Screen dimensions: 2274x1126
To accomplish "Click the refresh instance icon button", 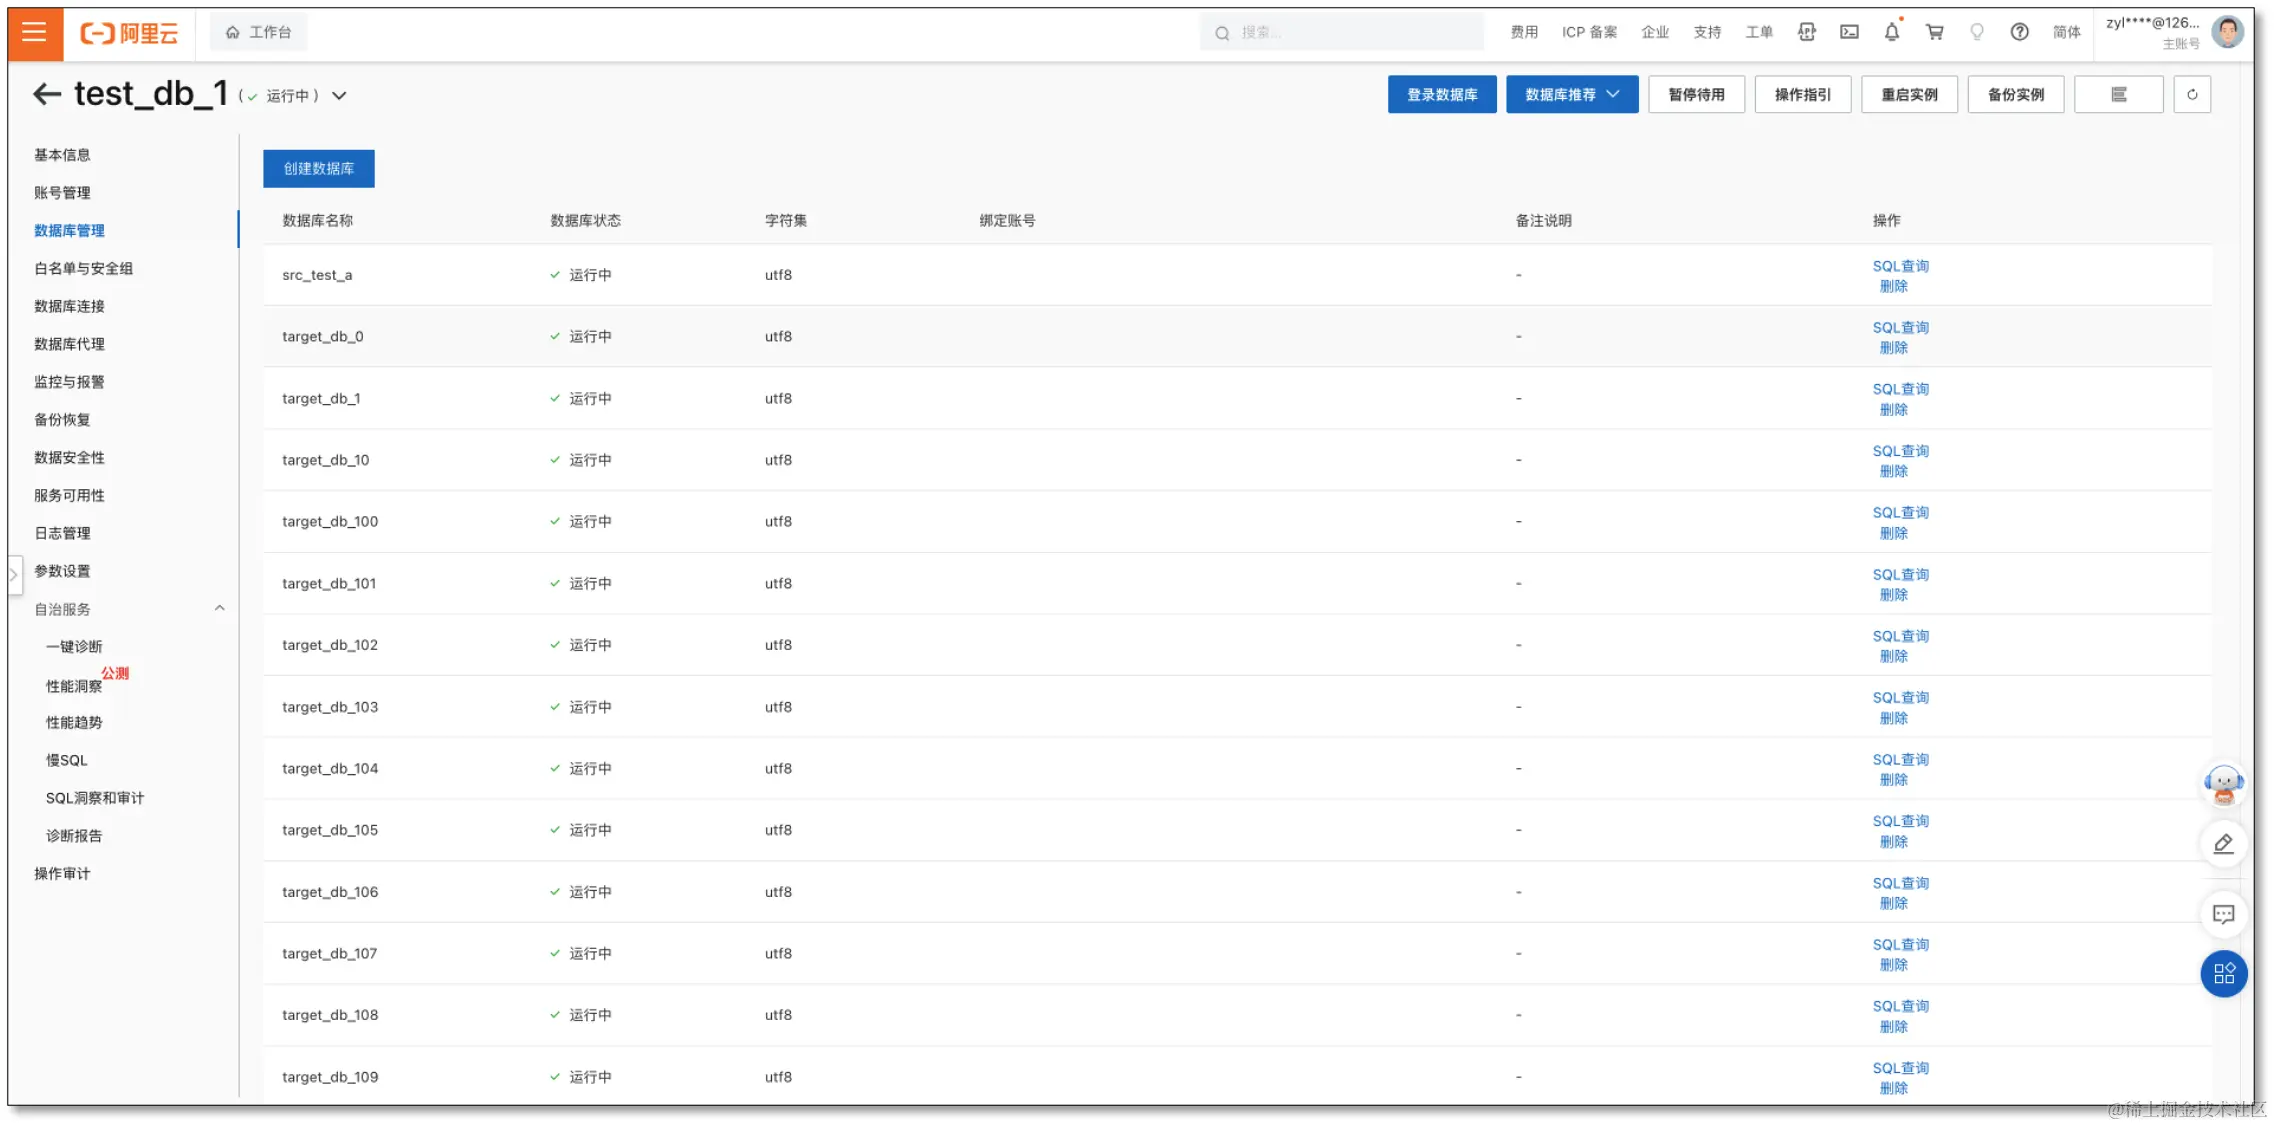I will pyautogui.click(x=2192, y=95).
